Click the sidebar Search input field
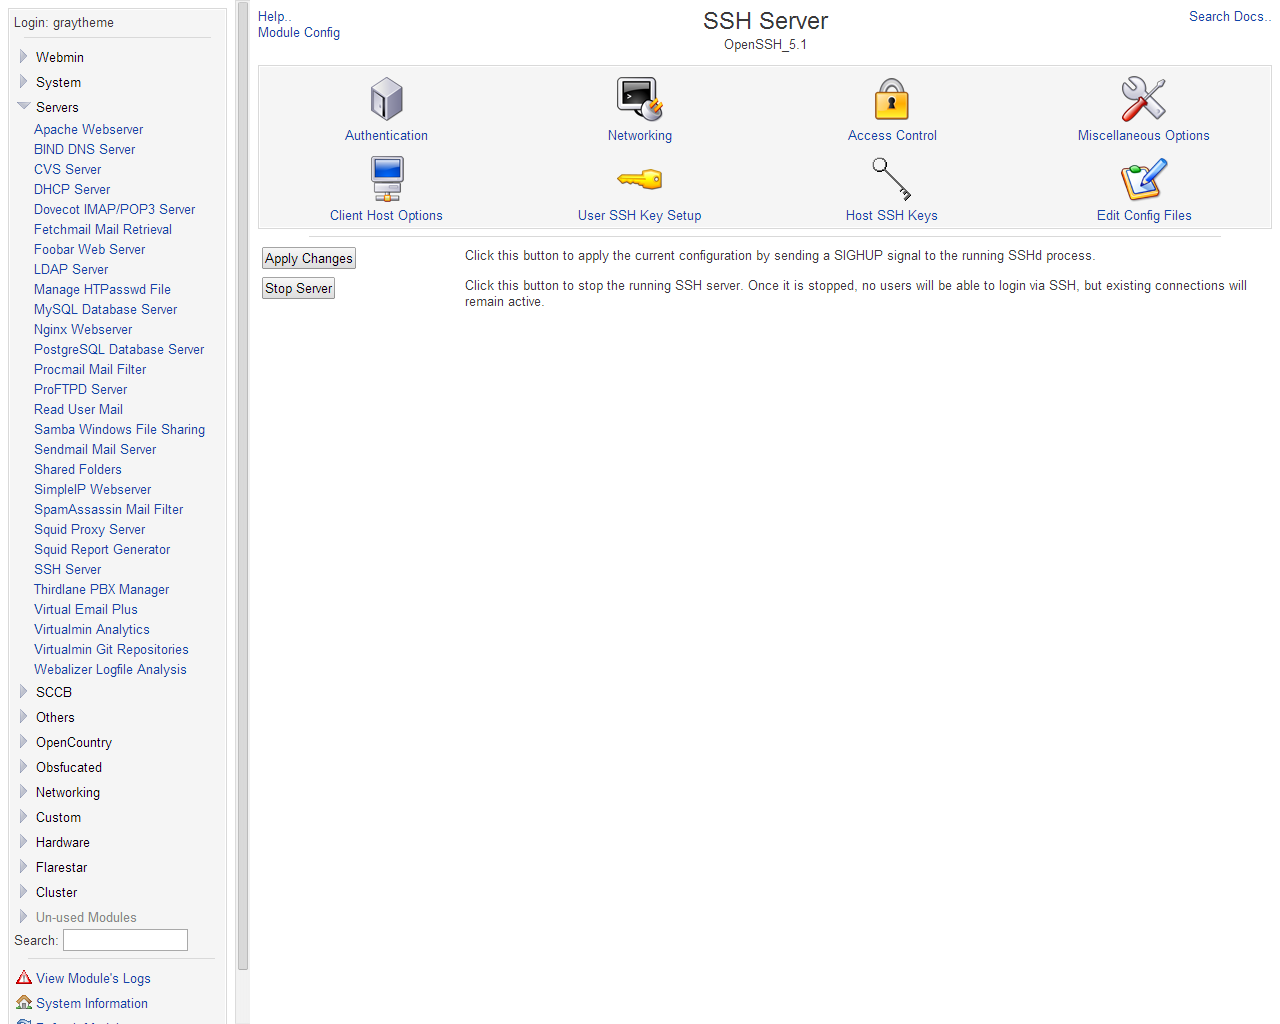The height and width of the screenshot is (1024, 1280). tap(125, 940)
